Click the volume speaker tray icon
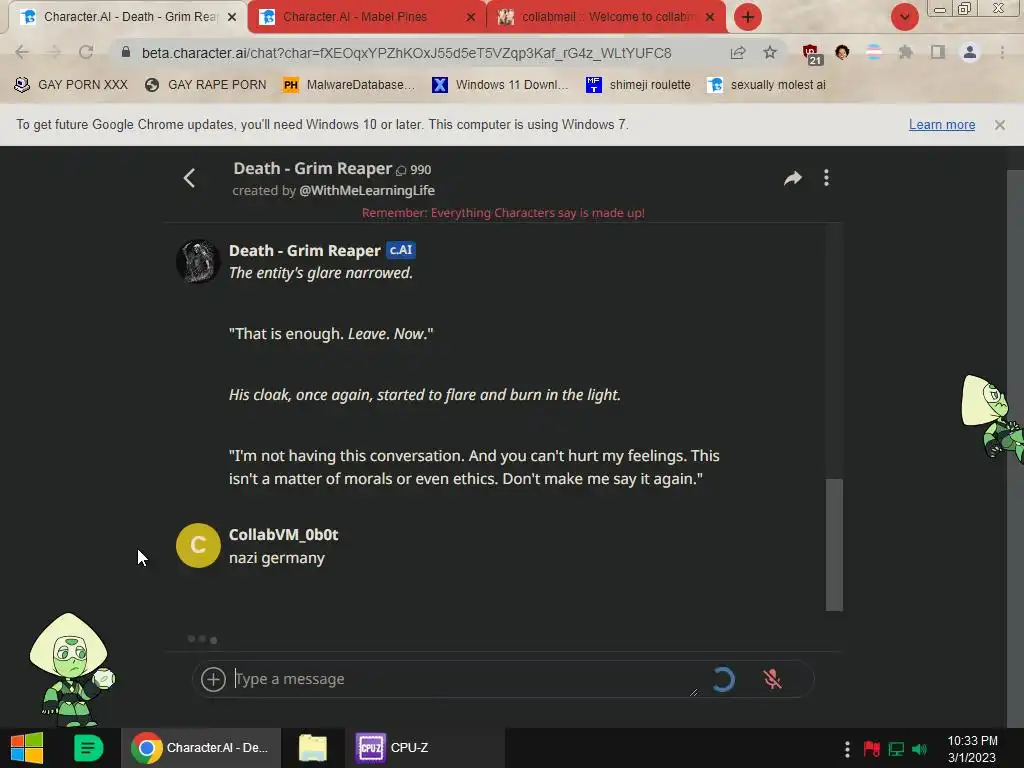The height and width of the screenshot is (768, 1024). tap(920, 749)
